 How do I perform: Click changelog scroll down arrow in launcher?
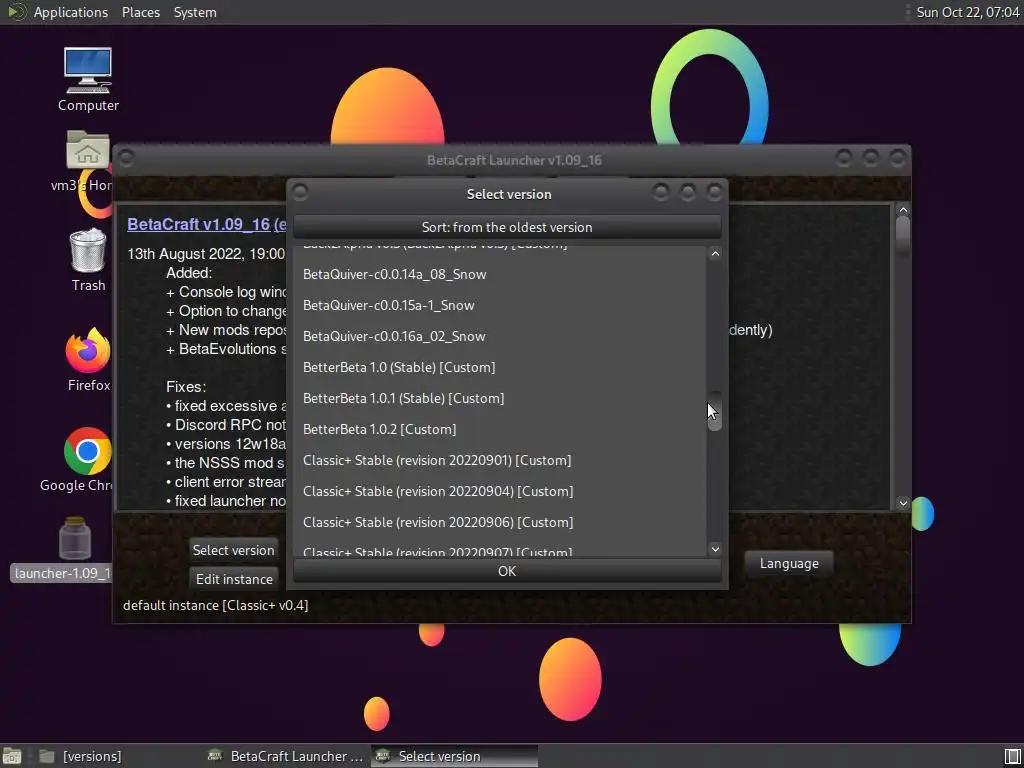coord(903,503)
